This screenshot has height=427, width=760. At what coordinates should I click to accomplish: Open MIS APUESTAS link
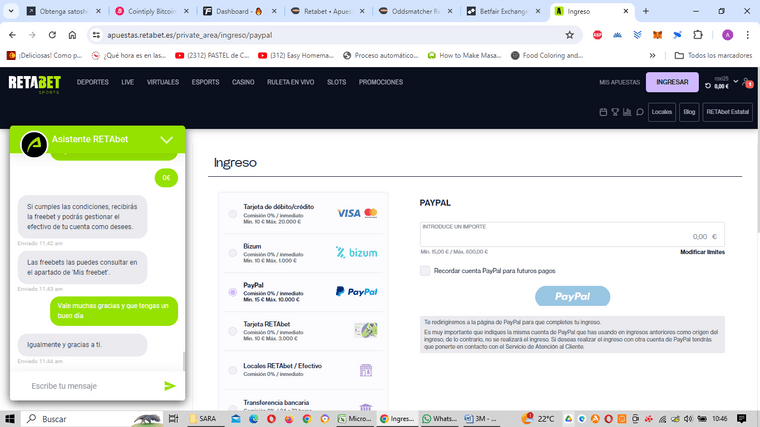point(619,82)
